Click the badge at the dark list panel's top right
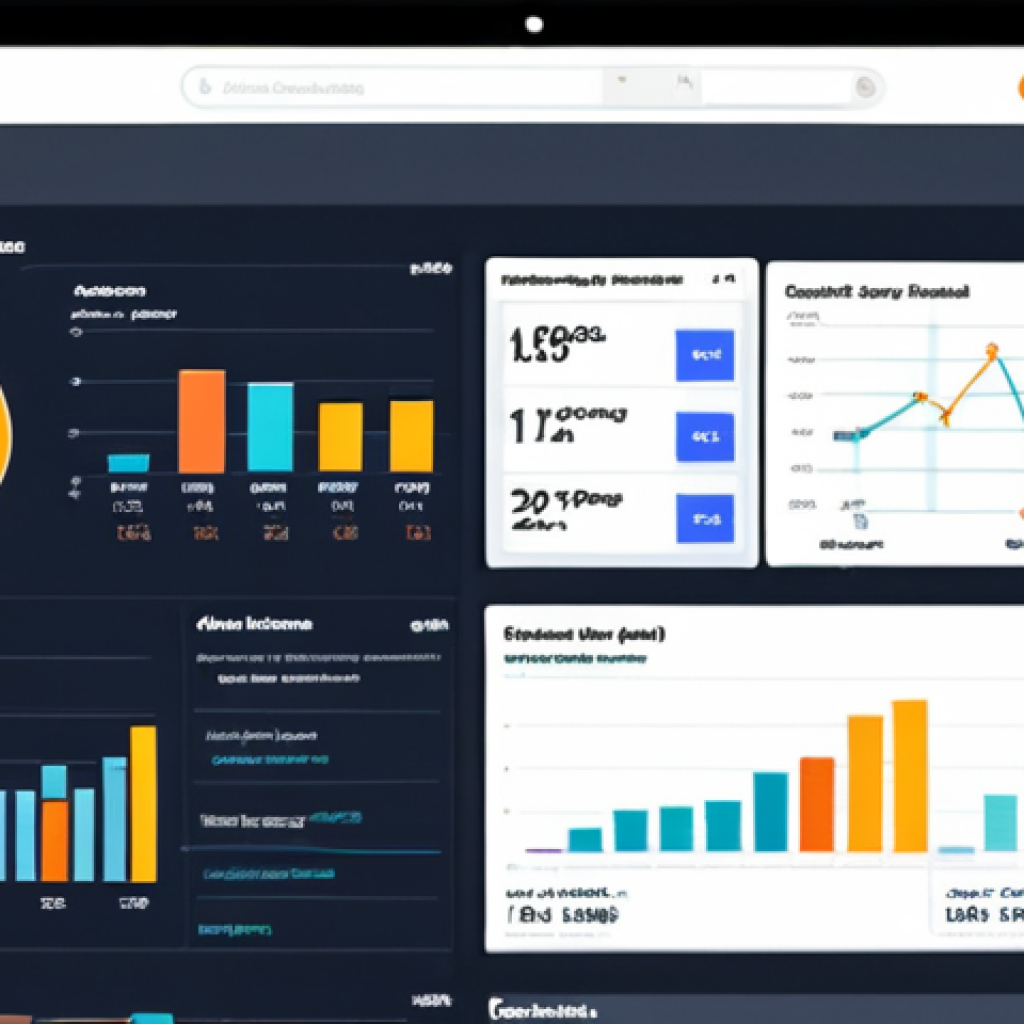Screen dimensions: 1024x1024 pyautogui.click(x=429, y=626)
